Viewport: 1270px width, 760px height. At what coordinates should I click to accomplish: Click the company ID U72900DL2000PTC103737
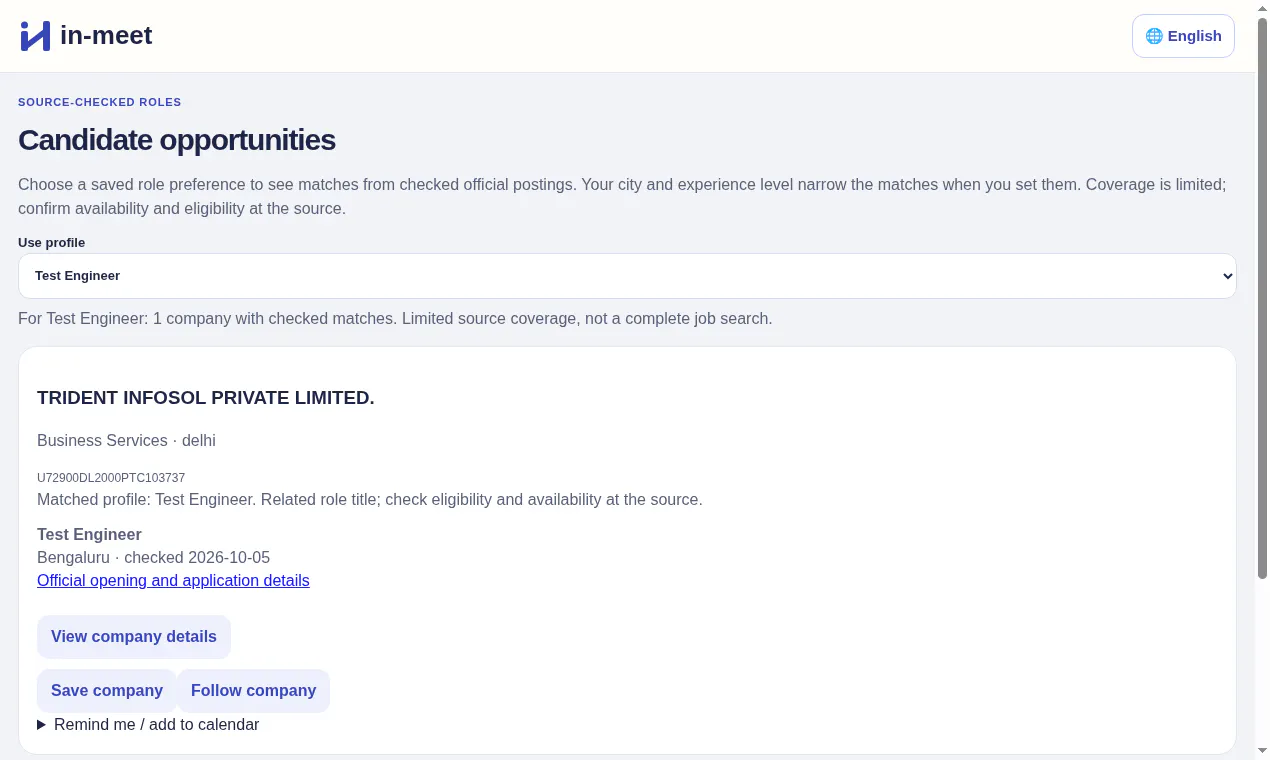click(x=111, y=478)
